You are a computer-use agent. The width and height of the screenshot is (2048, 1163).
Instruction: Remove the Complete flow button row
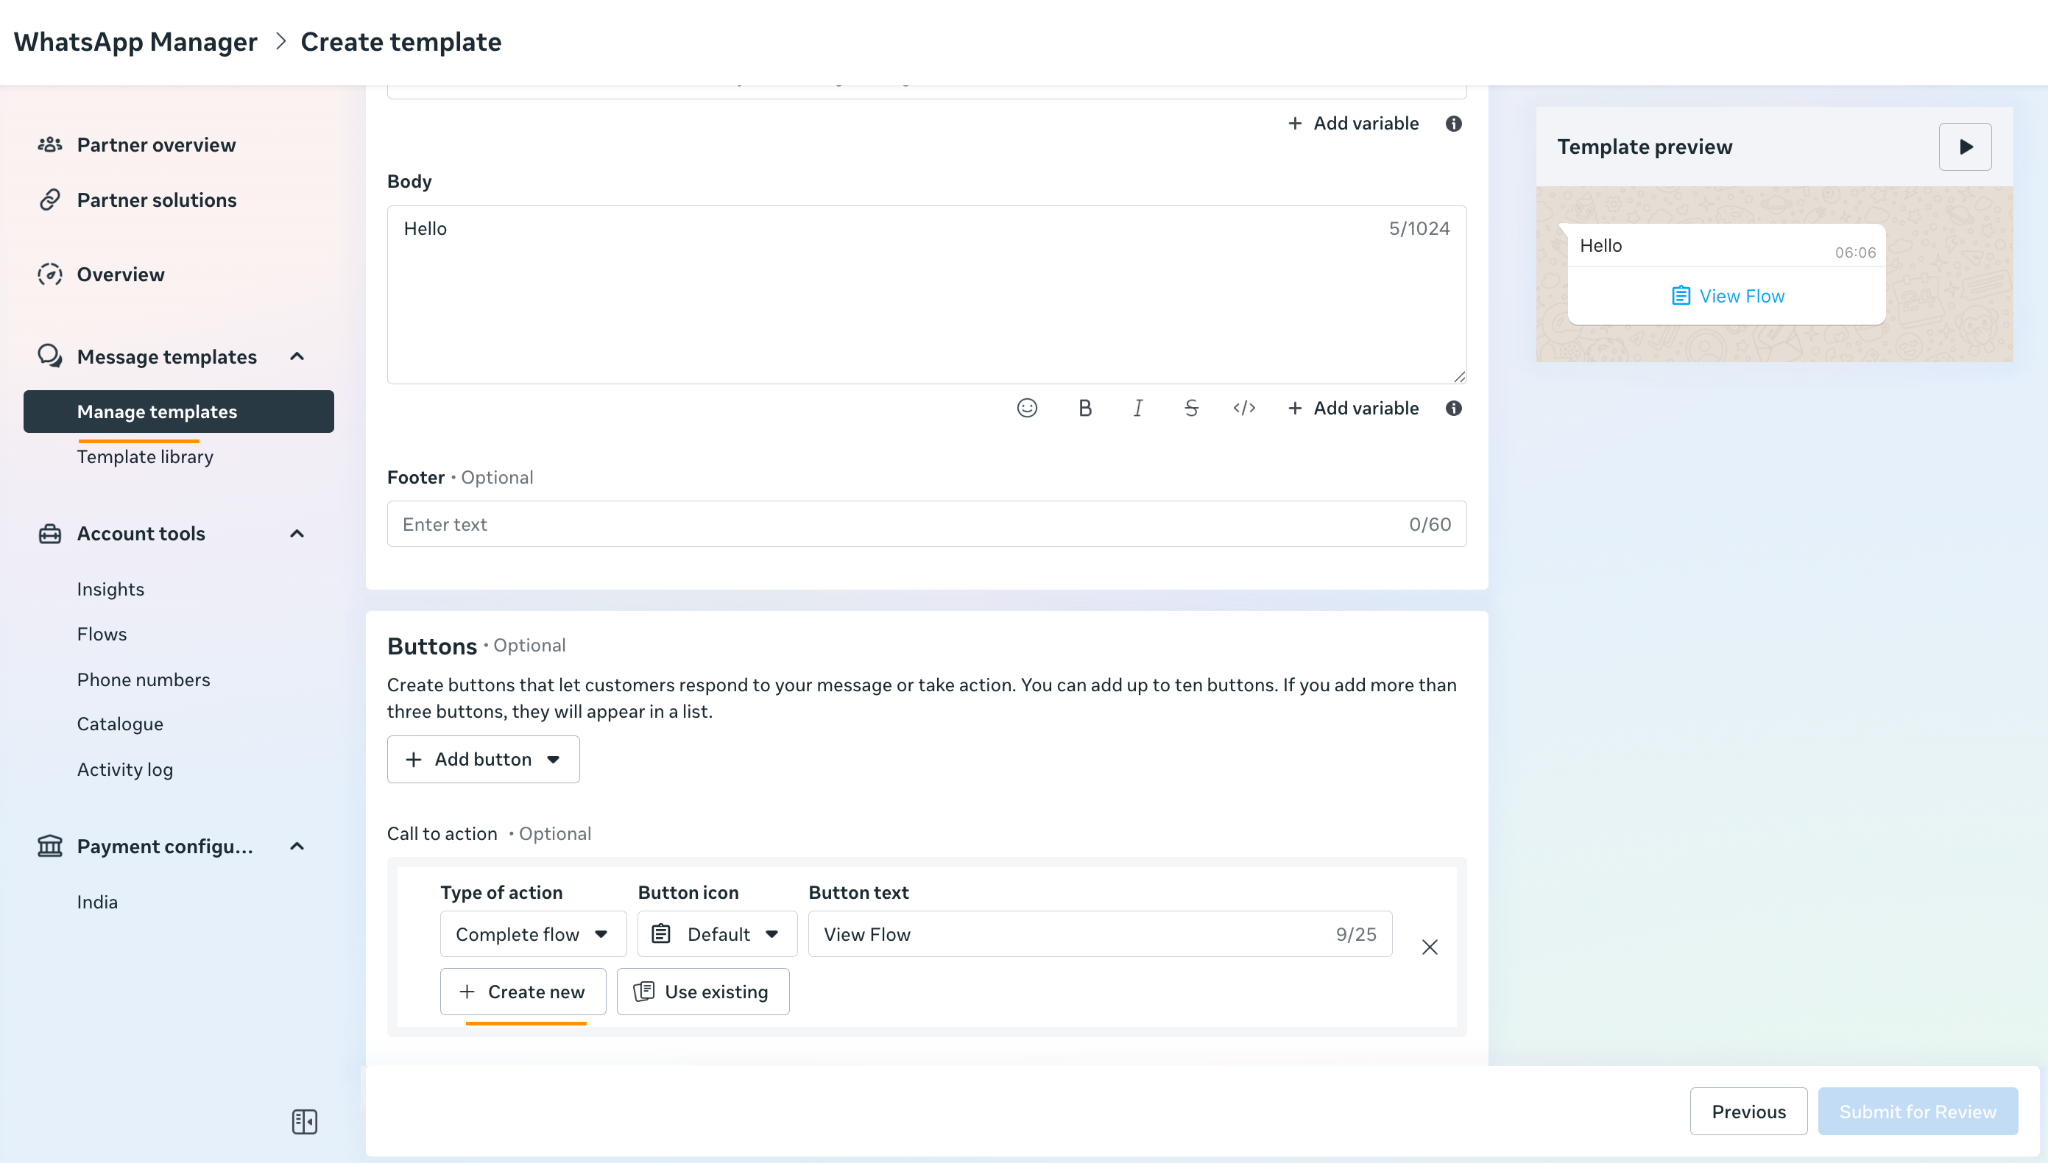(x=1430, y=947)
